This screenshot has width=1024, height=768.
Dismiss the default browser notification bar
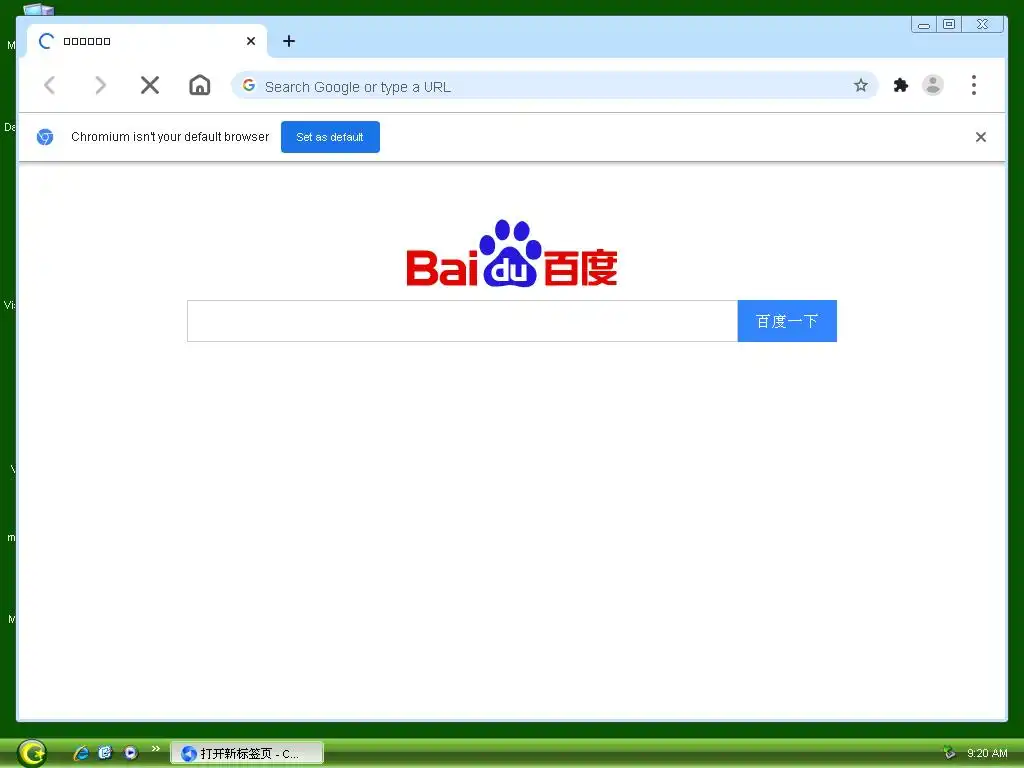981,137
